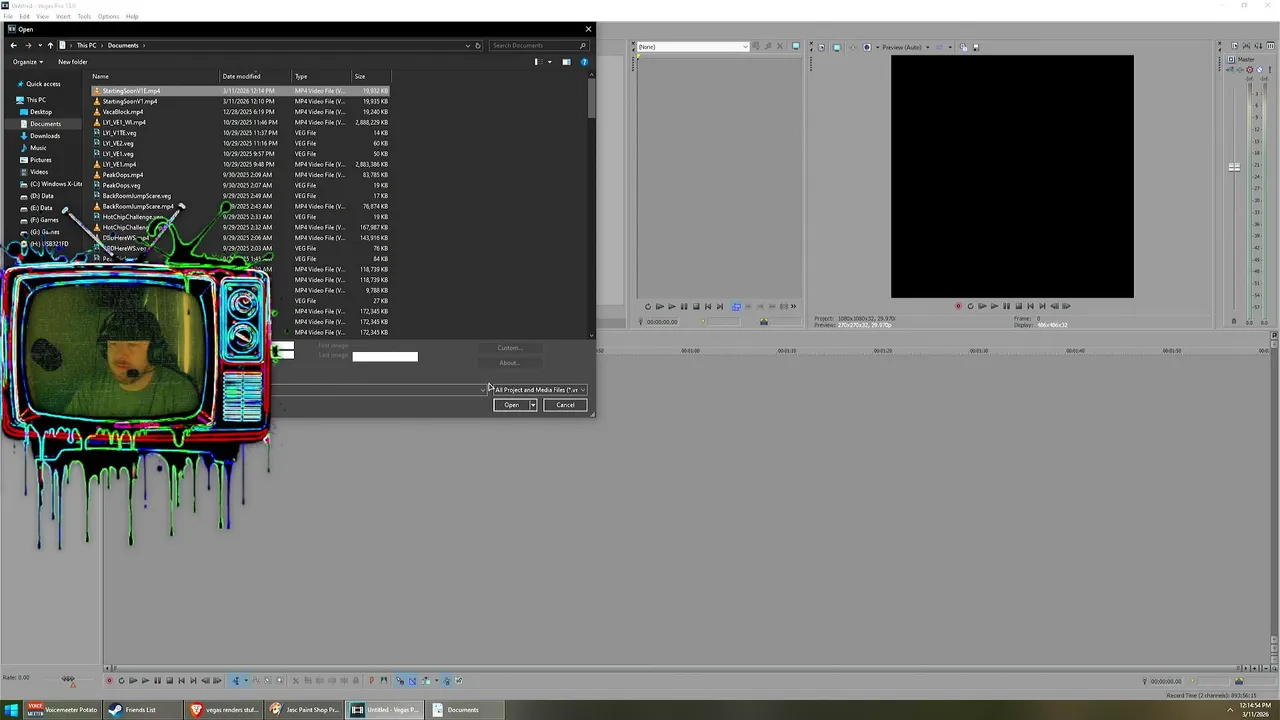1280x720 pixels.
Task: Click the video preview Record button
Action: [x=958, y=306]
